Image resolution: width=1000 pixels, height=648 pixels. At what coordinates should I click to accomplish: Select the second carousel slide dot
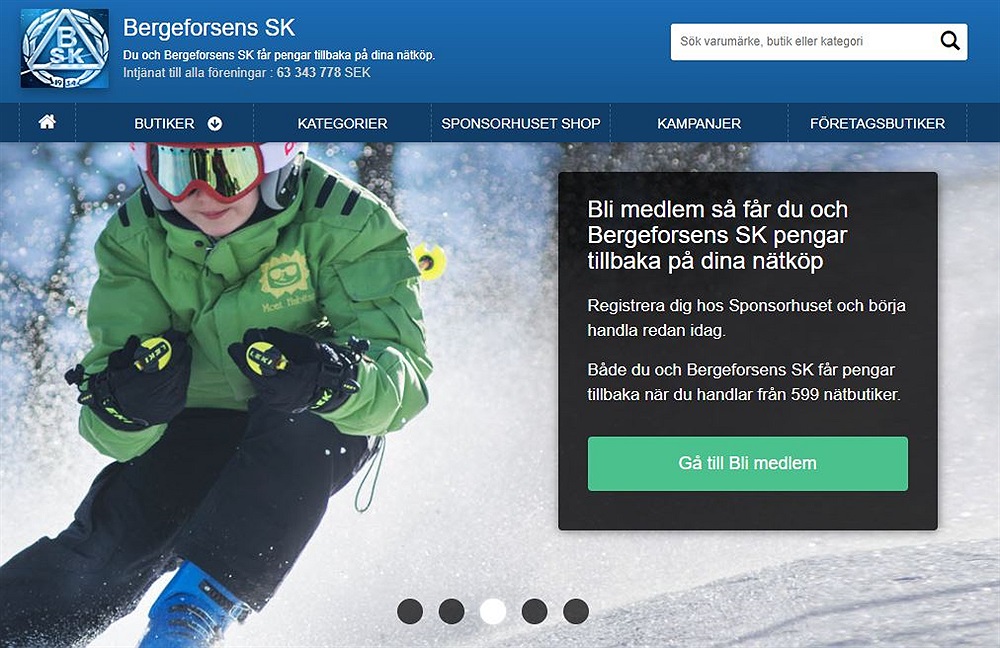point(452,611)
